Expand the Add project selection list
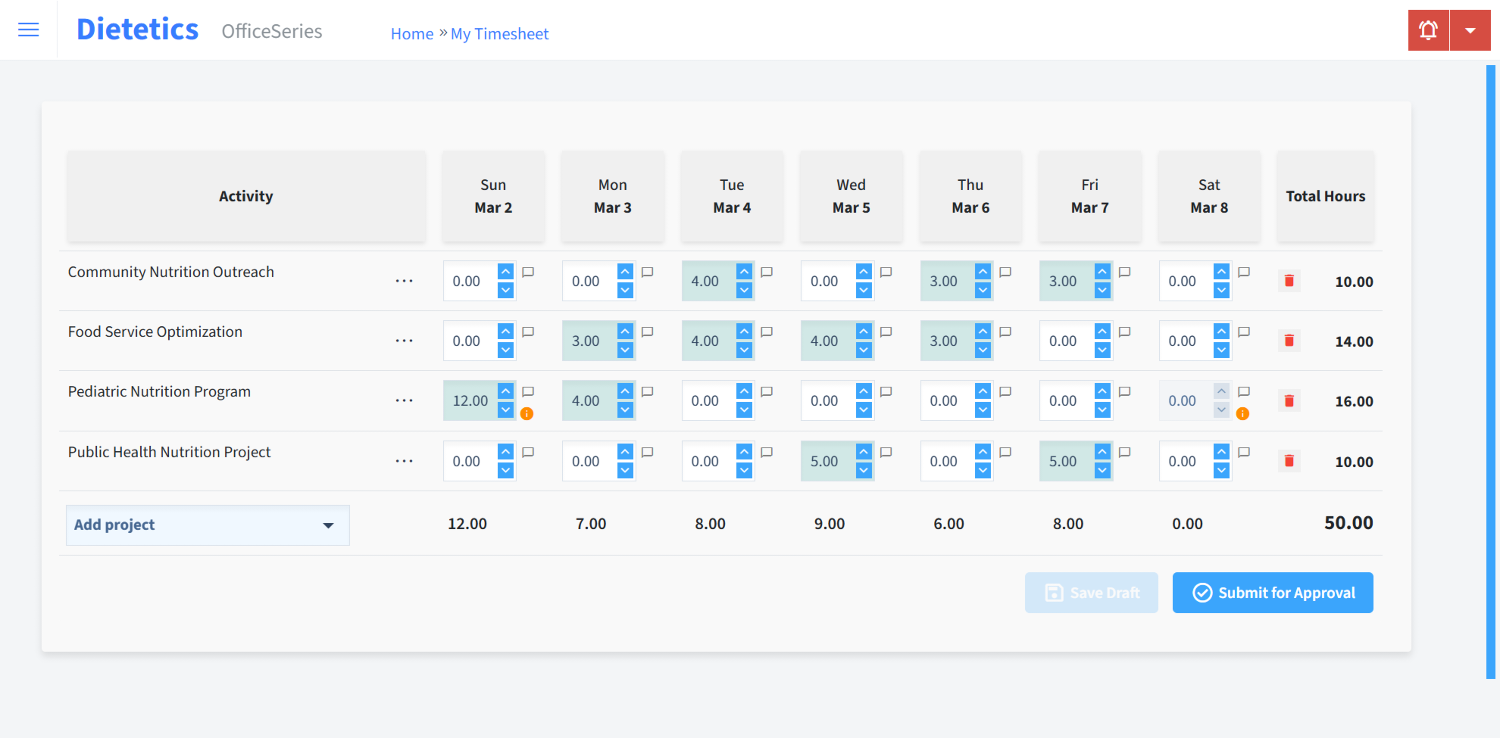1500x738 pixels. pos(328,525)
